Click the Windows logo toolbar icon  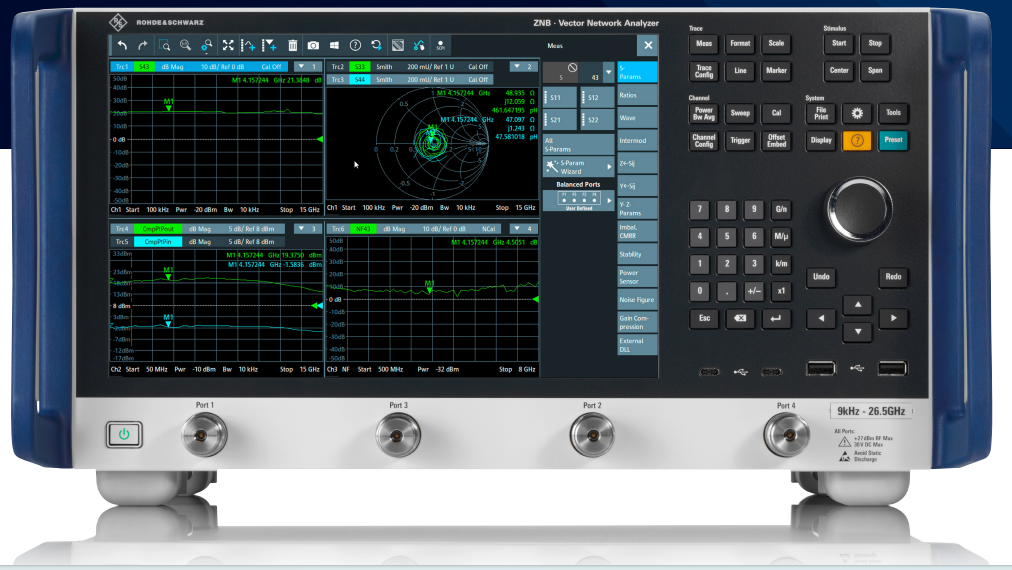(334, 46)
